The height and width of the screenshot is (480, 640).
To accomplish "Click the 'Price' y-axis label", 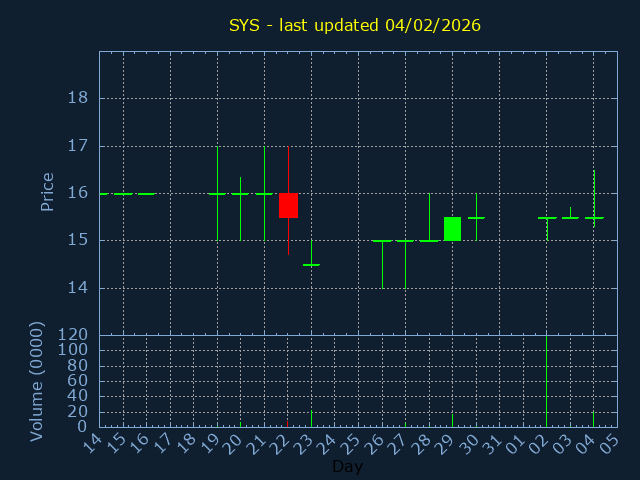I will click(x=47, y=191).
